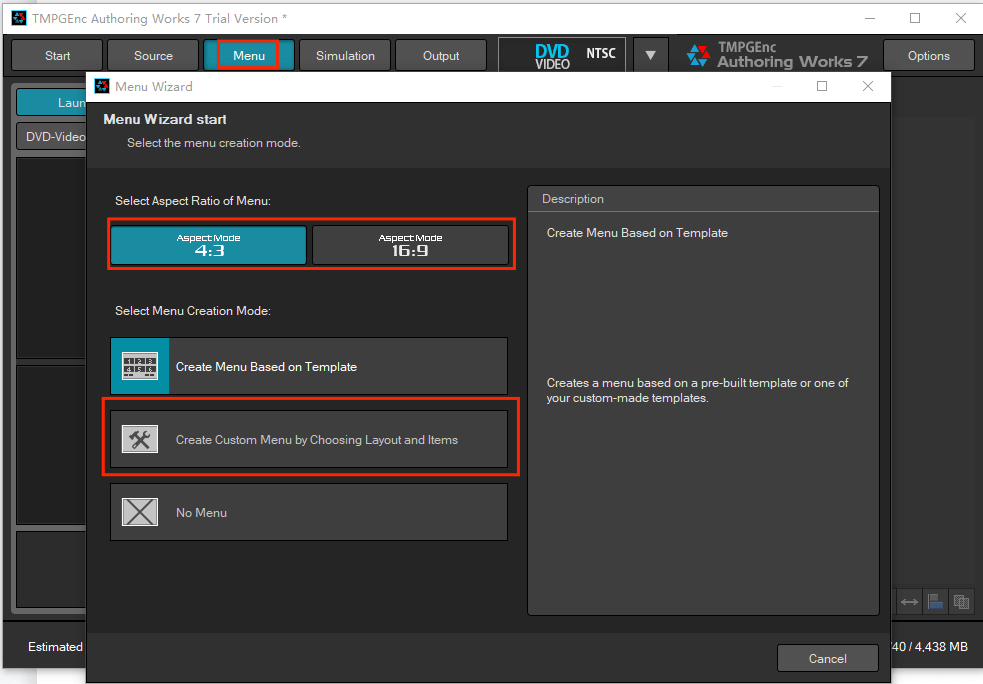Choose the No Menu option

tap(309, 512)
